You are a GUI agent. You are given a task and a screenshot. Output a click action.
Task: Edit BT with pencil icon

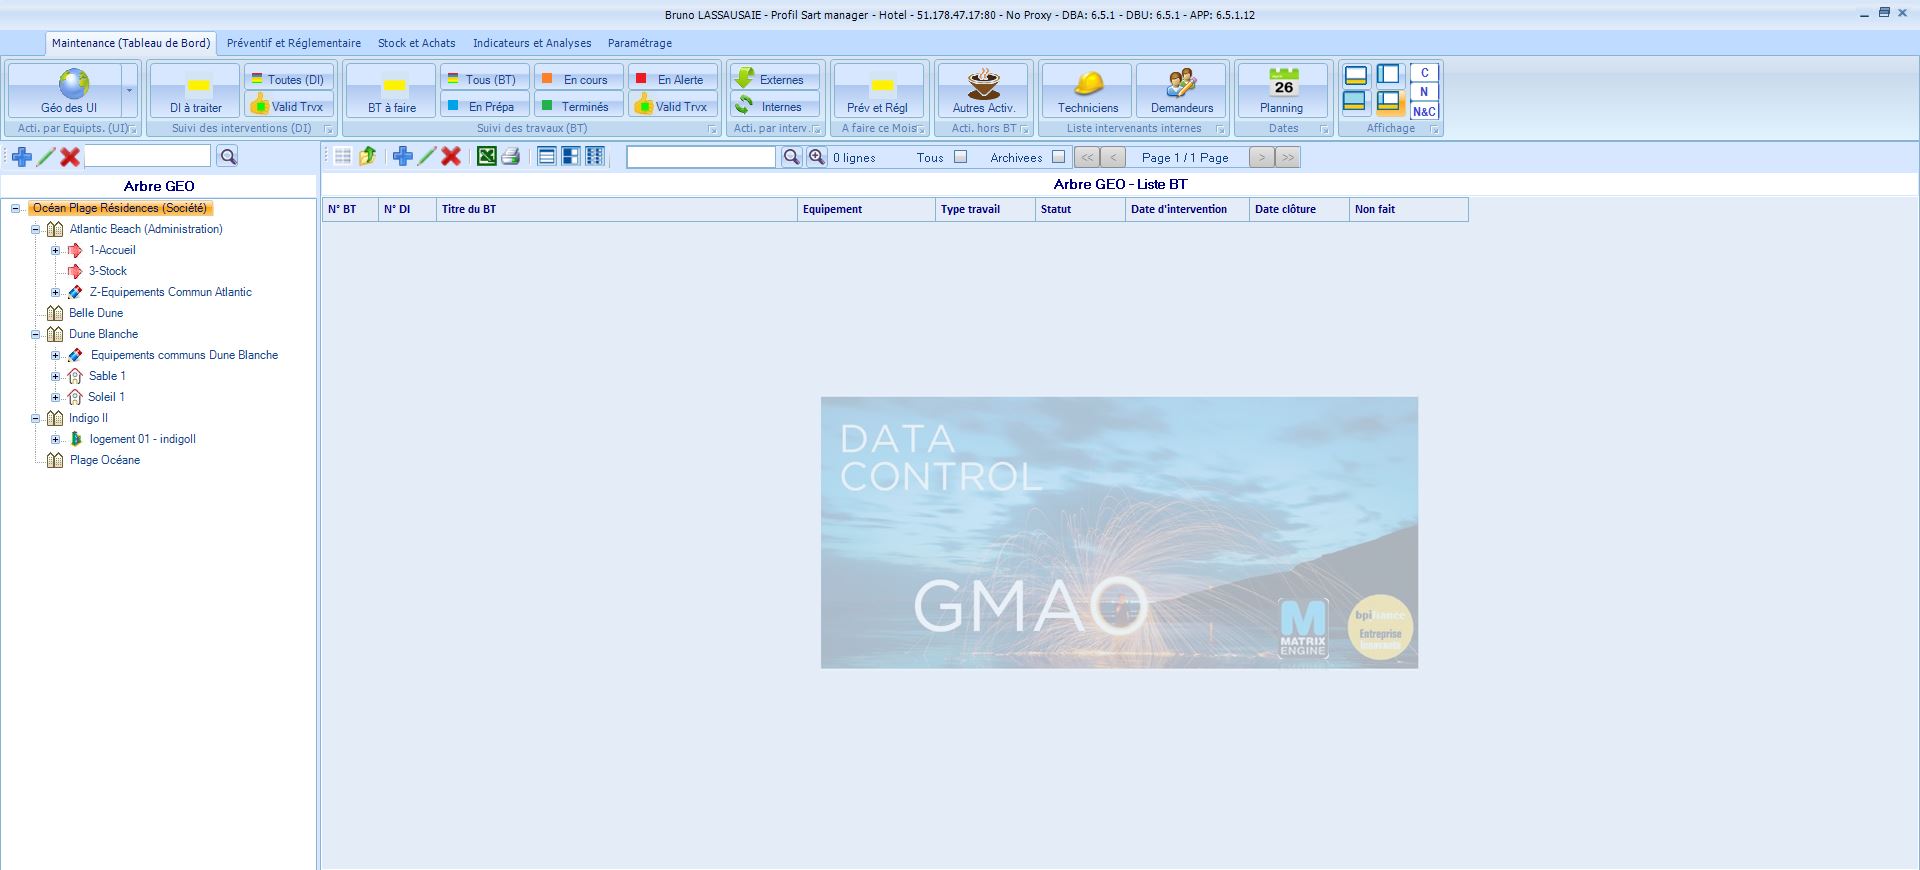click(427, 156)
